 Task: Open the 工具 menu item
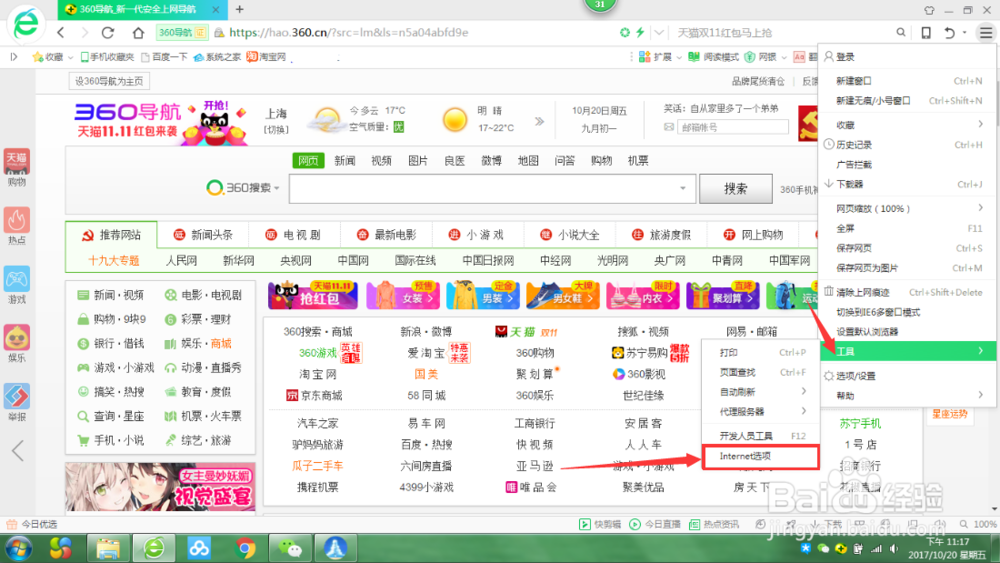click(907, 351)
